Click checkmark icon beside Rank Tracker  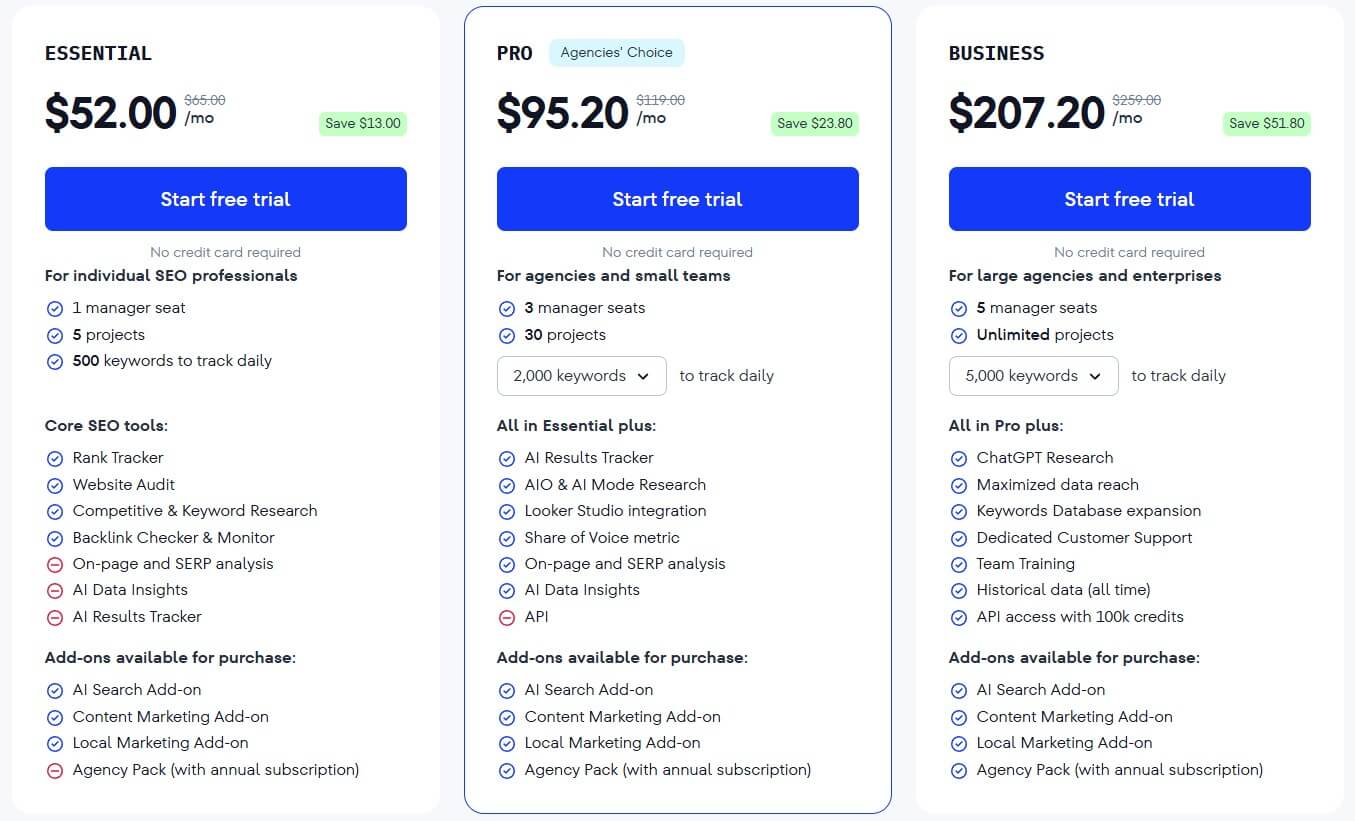pos(55,458)
